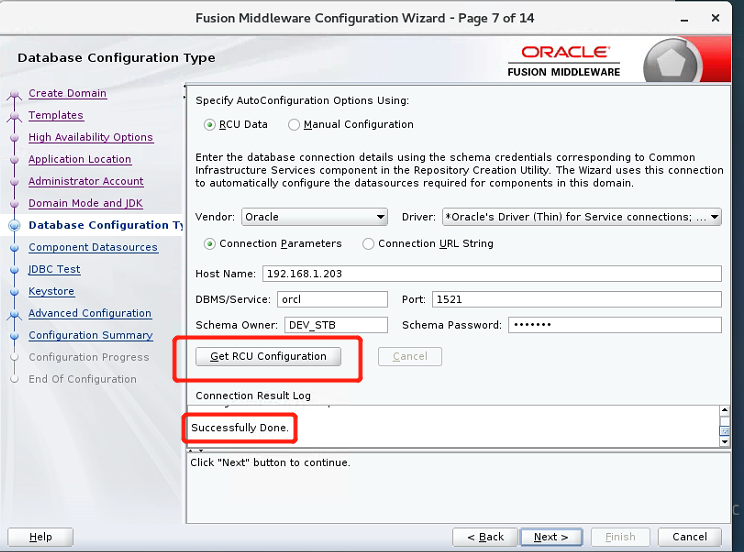
Task: Click the 'Successfully Done.' log text
Action: coord(240,428)
